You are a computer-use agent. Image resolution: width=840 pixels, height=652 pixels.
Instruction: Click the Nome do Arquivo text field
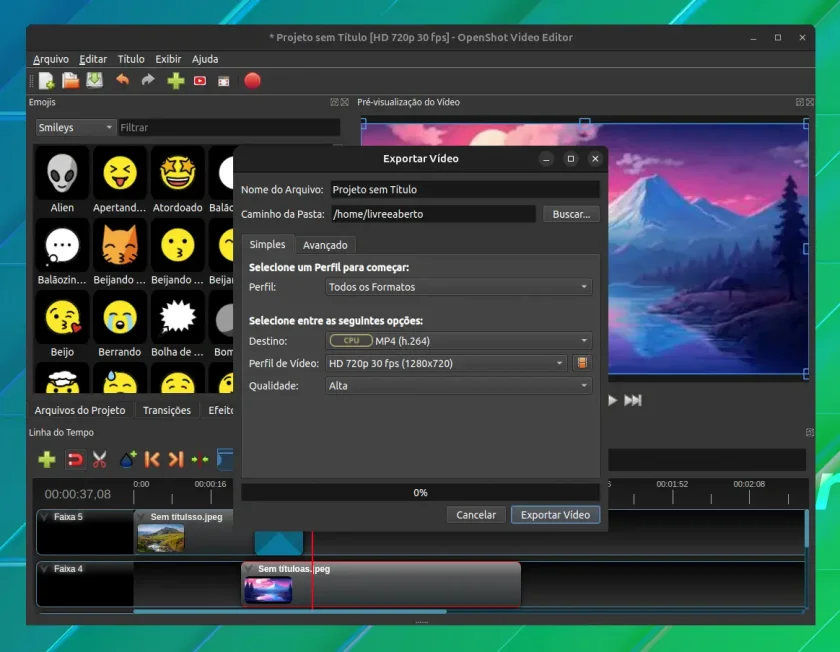pos(465,190)
